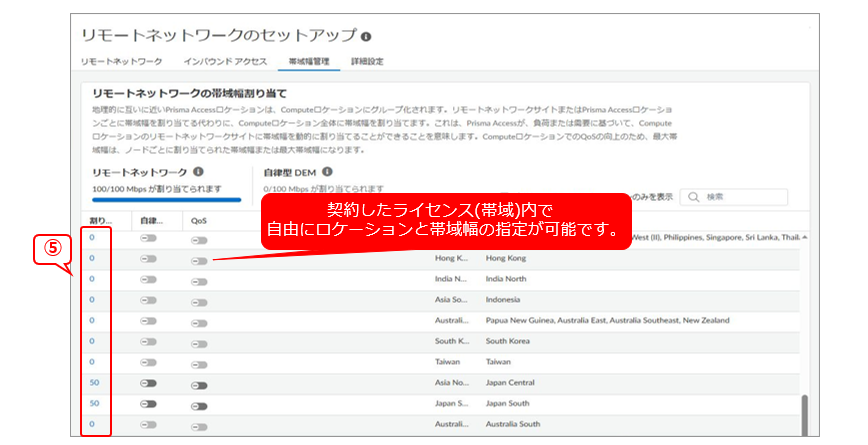Screen dimensions: 868x445
Task: Click the 'Indonesia' location text
Action: click(503, 299)
